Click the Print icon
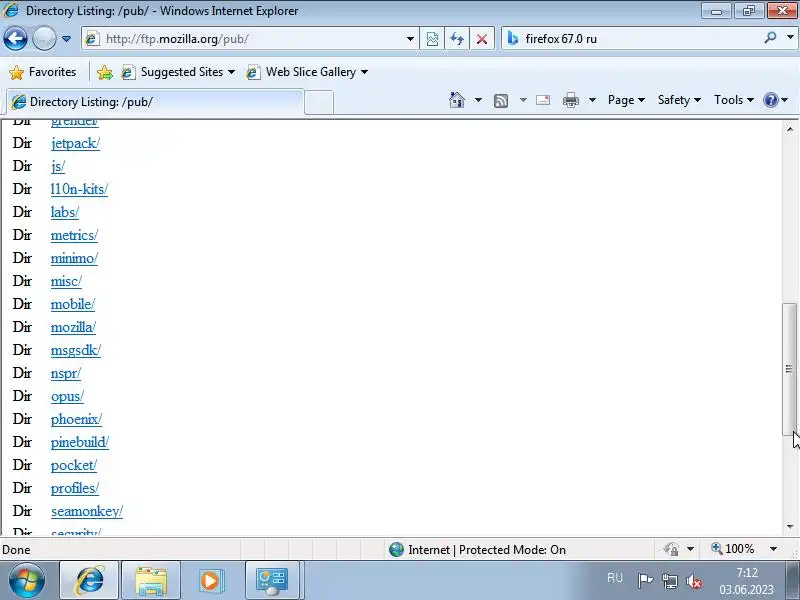The height and width of the screenshot is (600, 800). (x=570, y=100)
